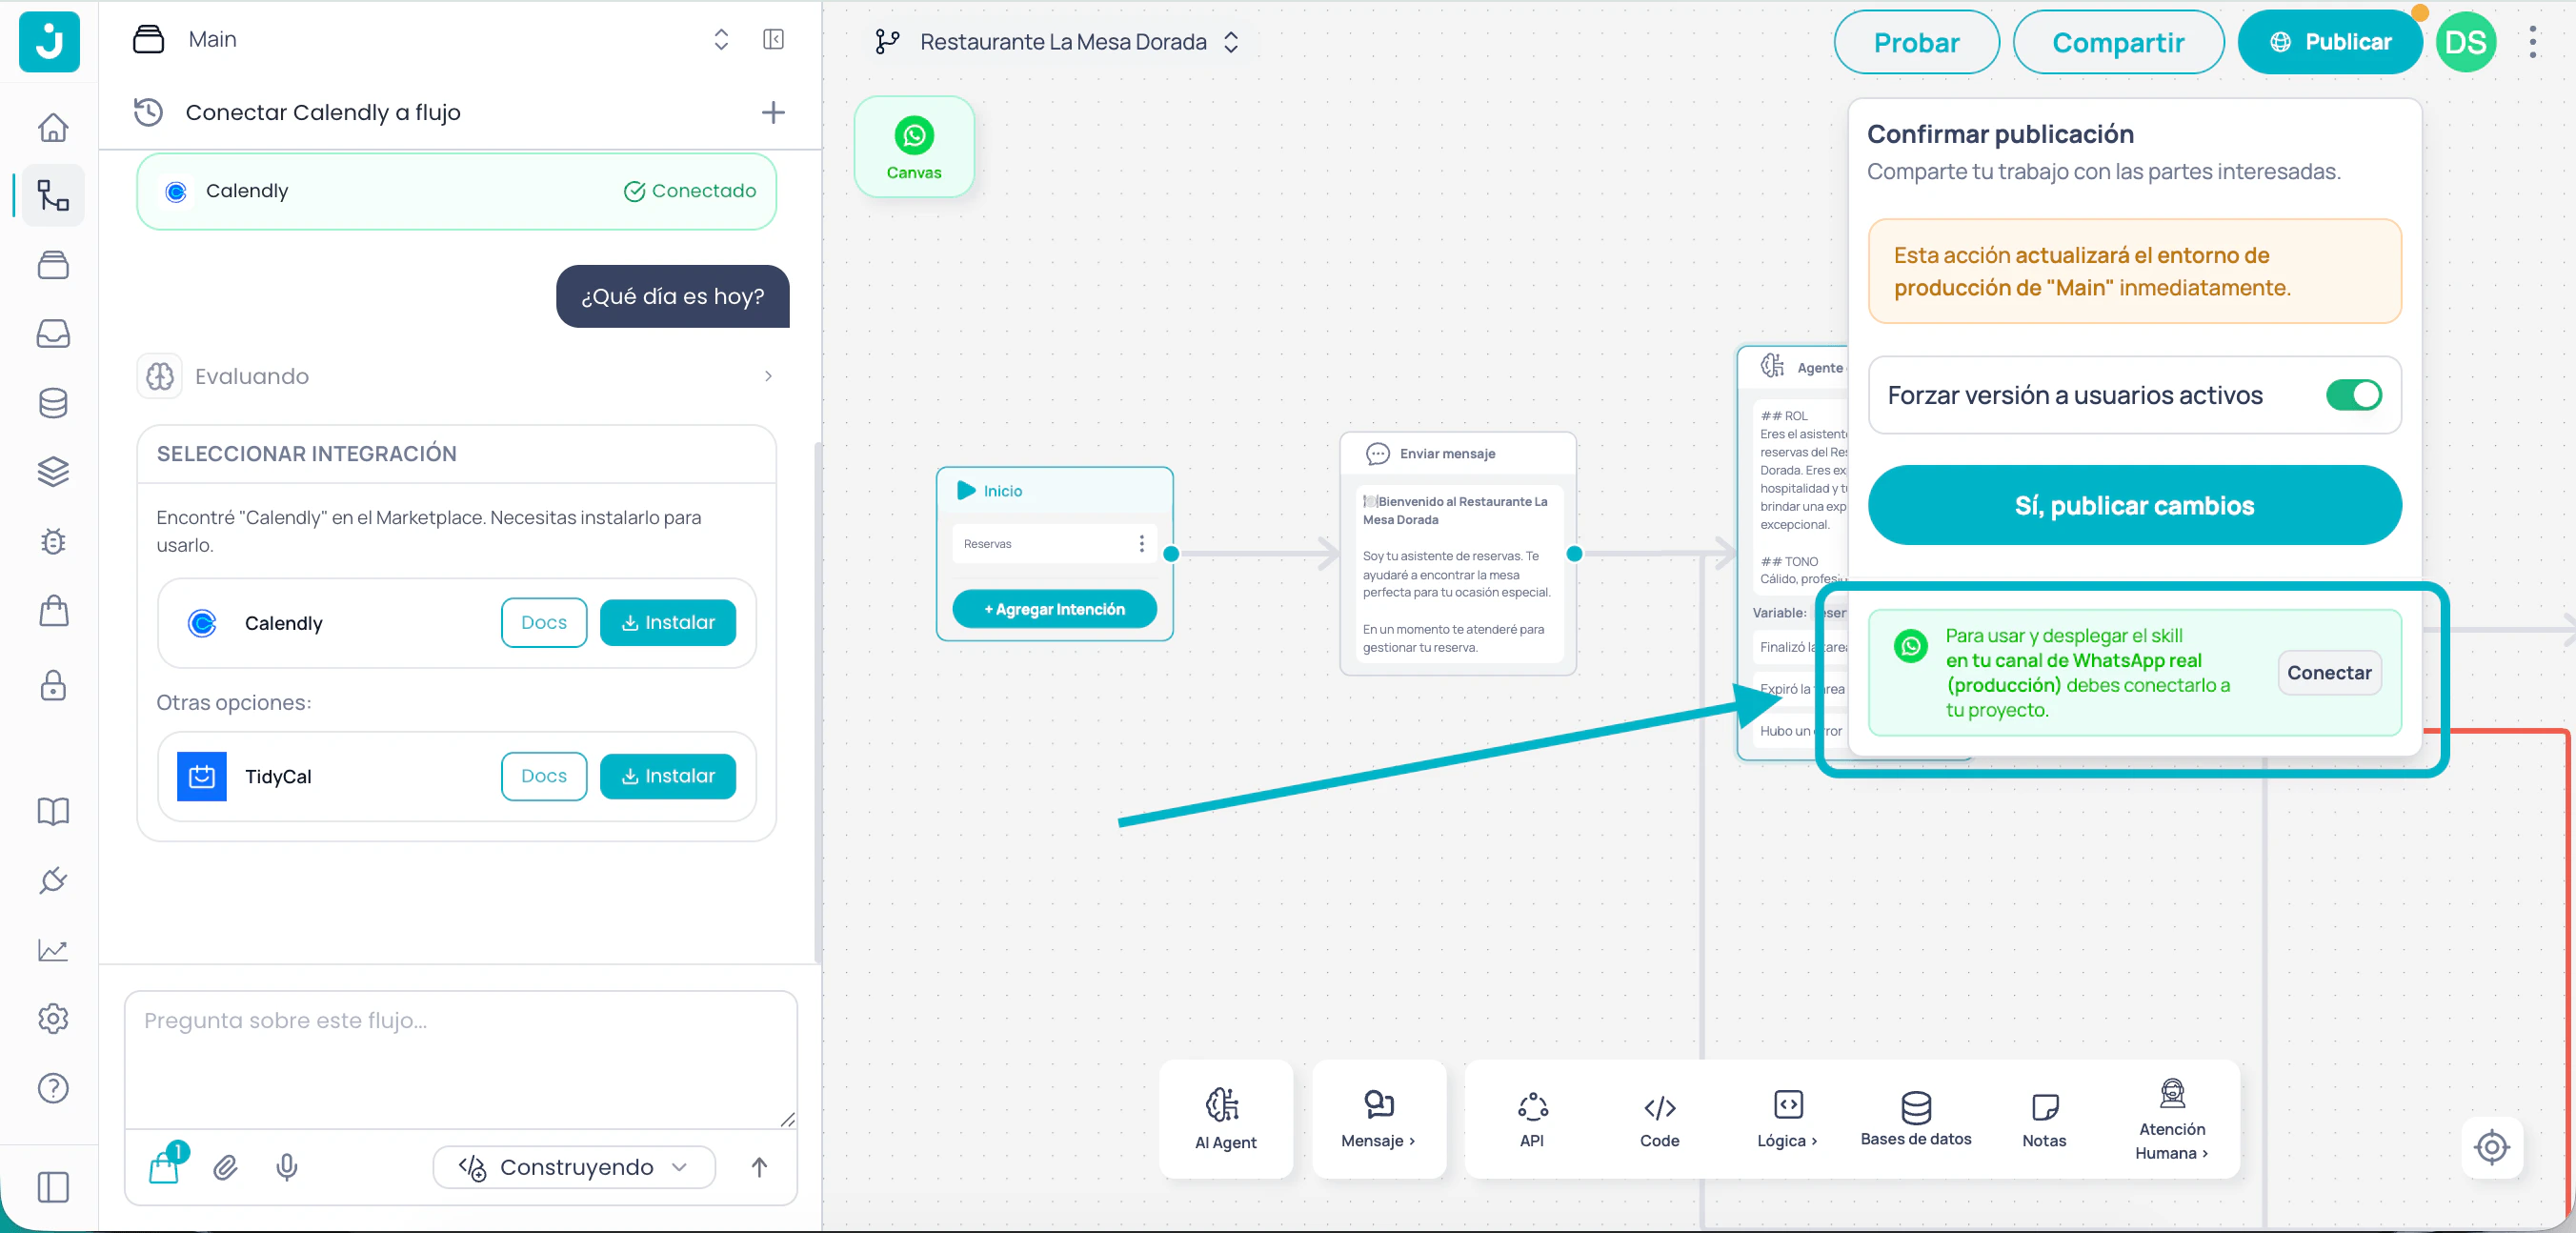
Task: Open the Mensaje submenu in toolbar
Action: 1378,1118
